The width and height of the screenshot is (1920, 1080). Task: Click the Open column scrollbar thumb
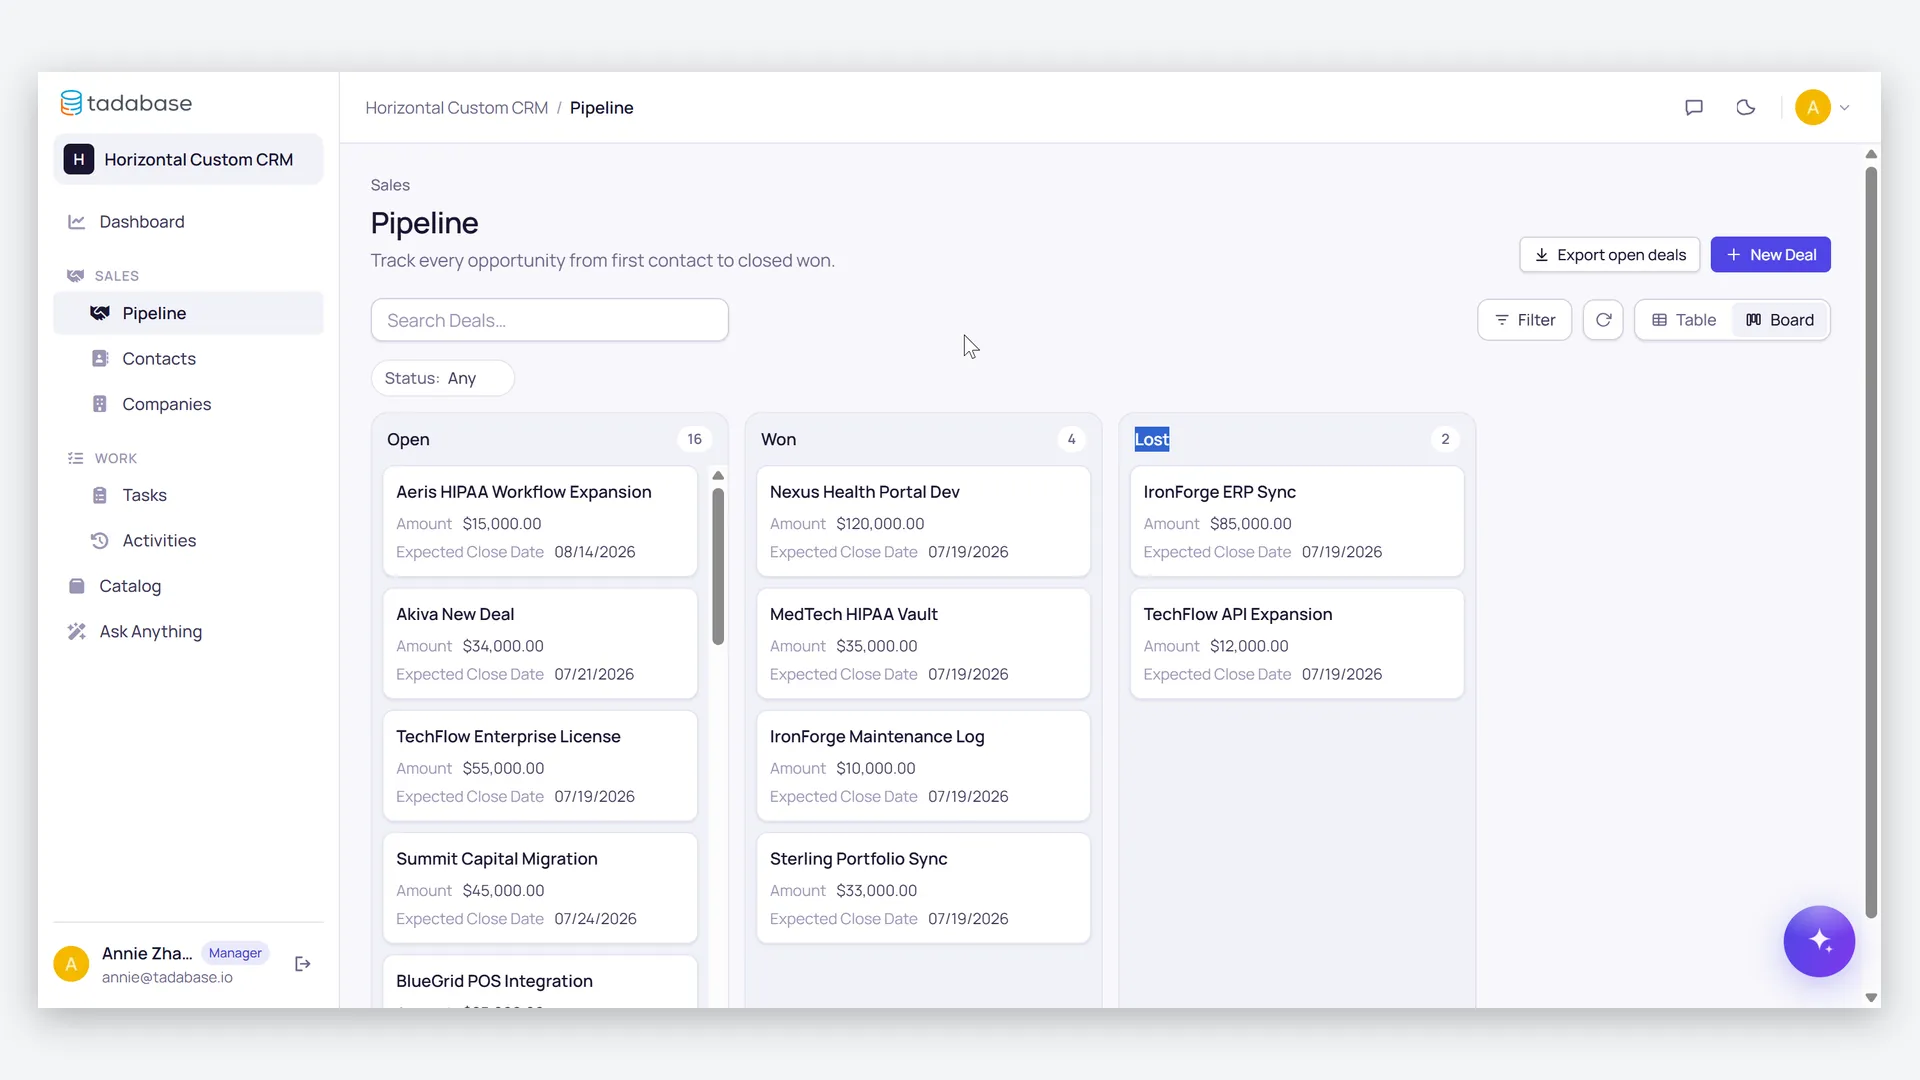click(718, 566)
